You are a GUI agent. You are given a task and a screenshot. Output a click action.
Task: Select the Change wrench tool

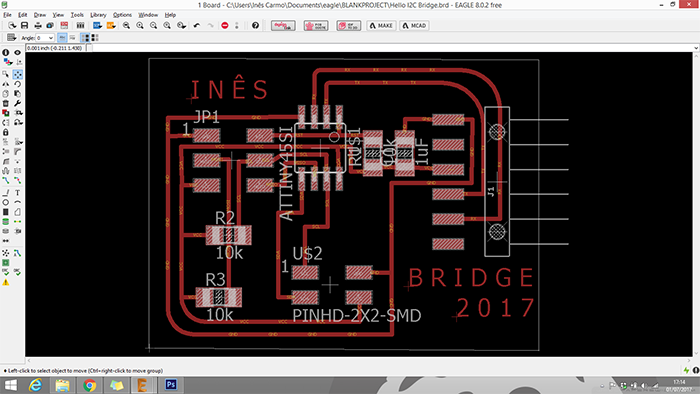(17, 103)
